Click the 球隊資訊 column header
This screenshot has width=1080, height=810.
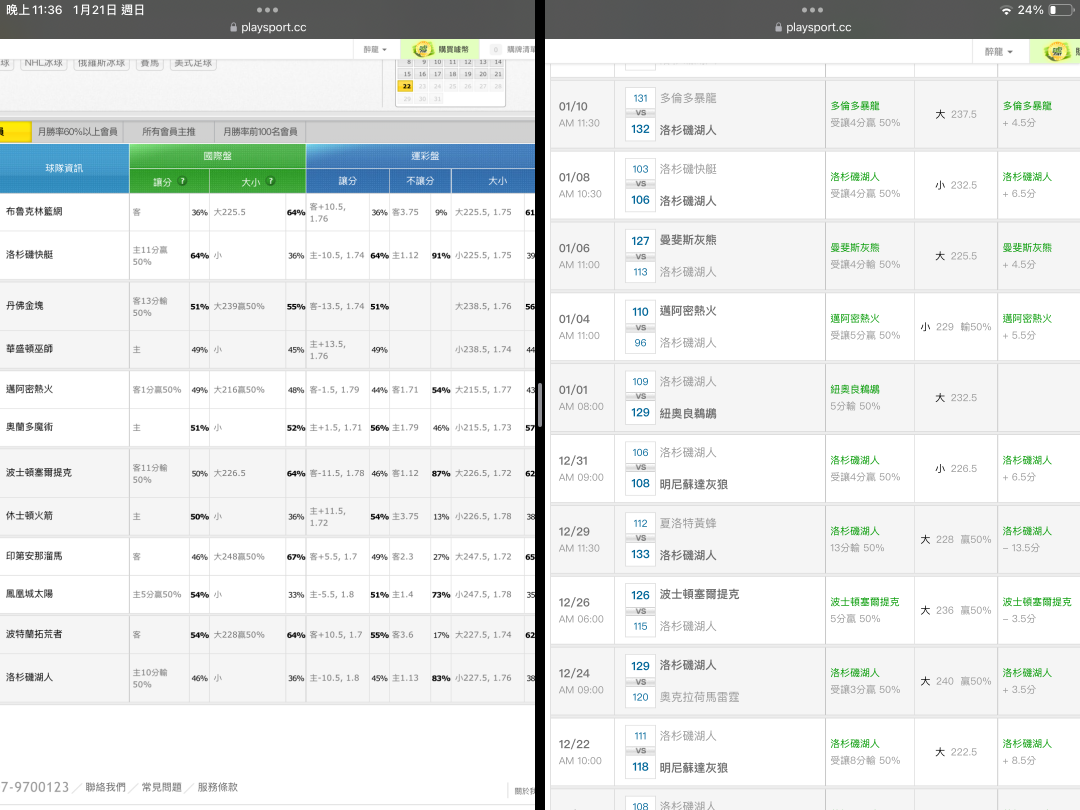click(64, 168)
